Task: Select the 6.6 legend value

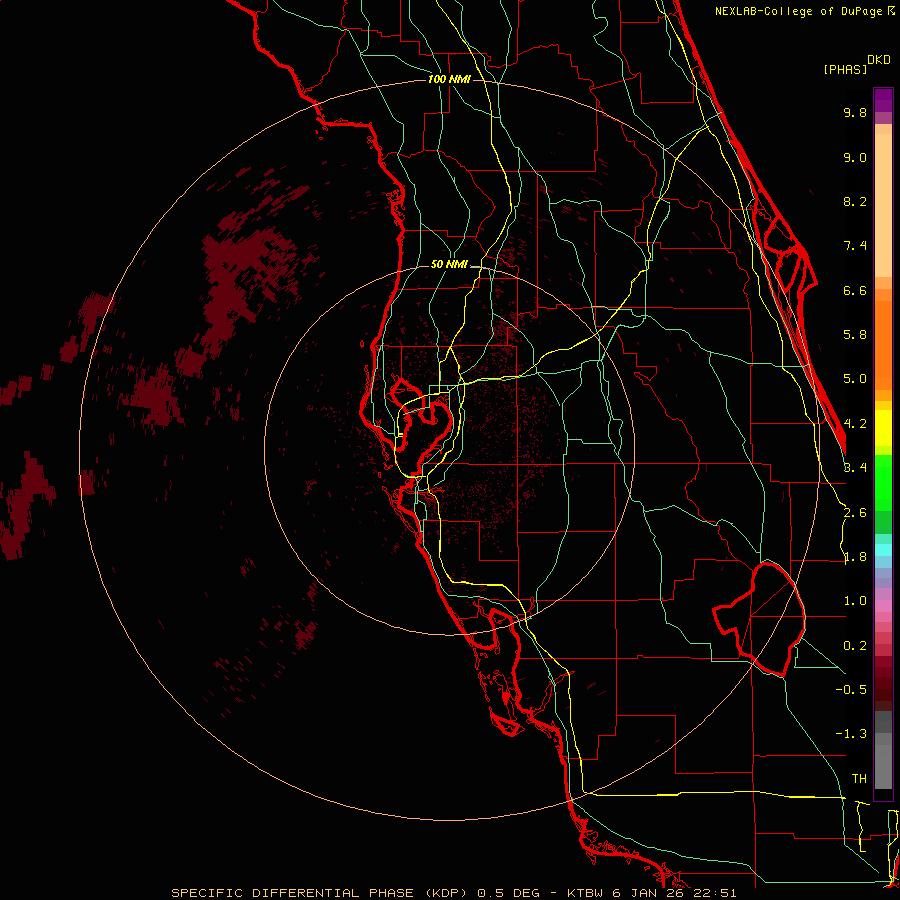Action: 855,290
